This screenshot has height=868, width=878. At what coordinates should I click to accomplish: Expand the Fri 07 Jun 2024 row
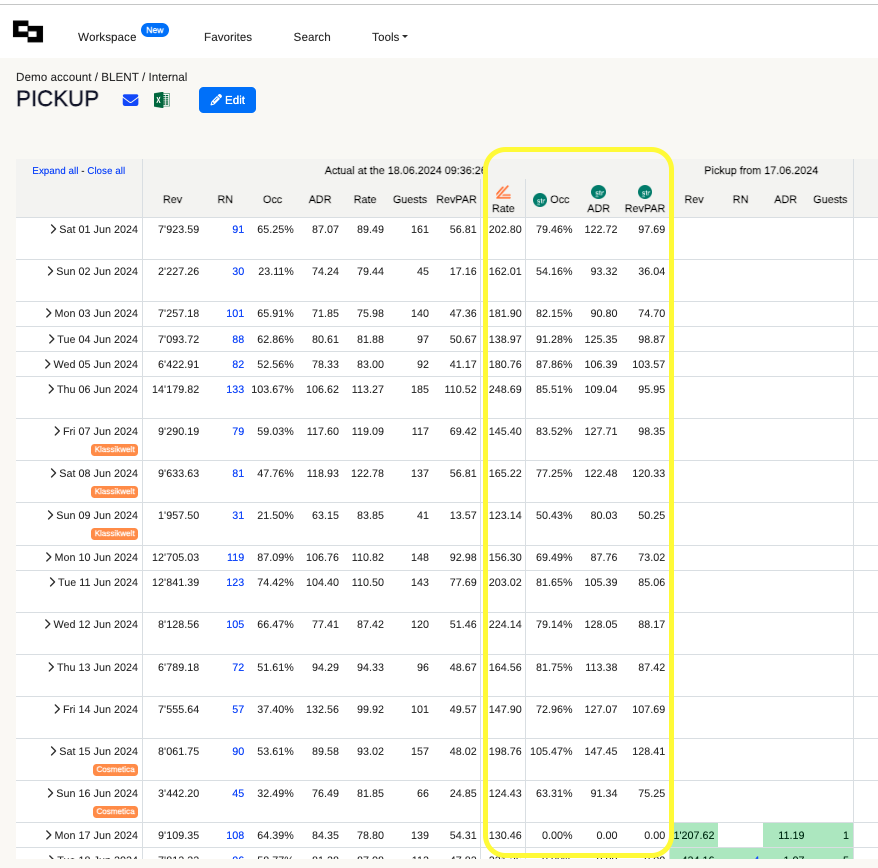coord(57,431)
